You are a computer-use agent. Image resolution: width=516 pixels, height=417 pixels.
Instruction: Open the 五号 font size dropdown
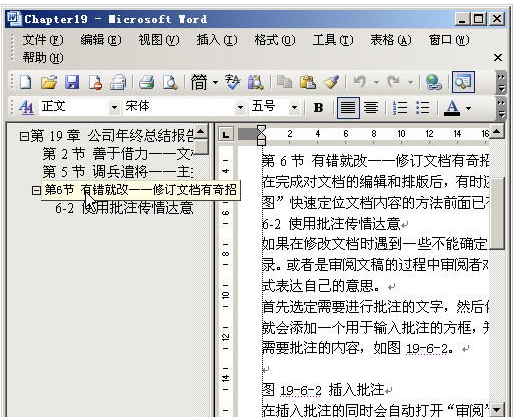coord(294,107)
